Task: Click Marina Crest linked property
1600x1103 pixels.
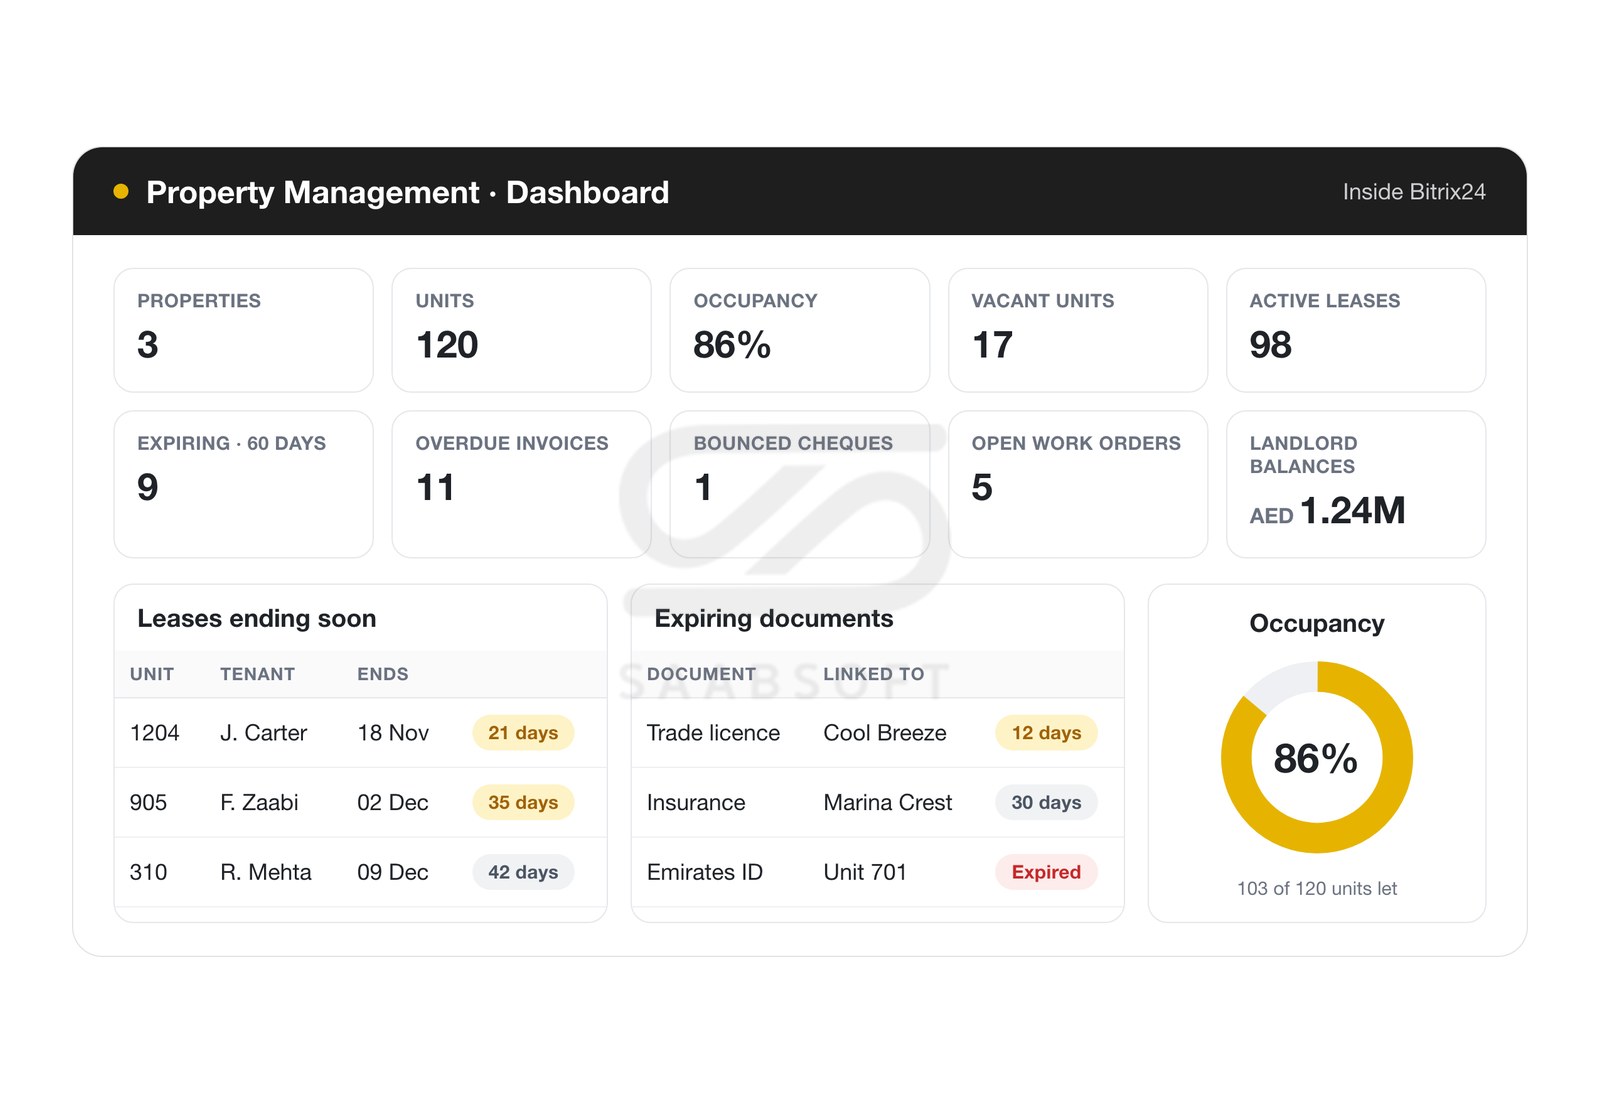Action: point(887,803)
